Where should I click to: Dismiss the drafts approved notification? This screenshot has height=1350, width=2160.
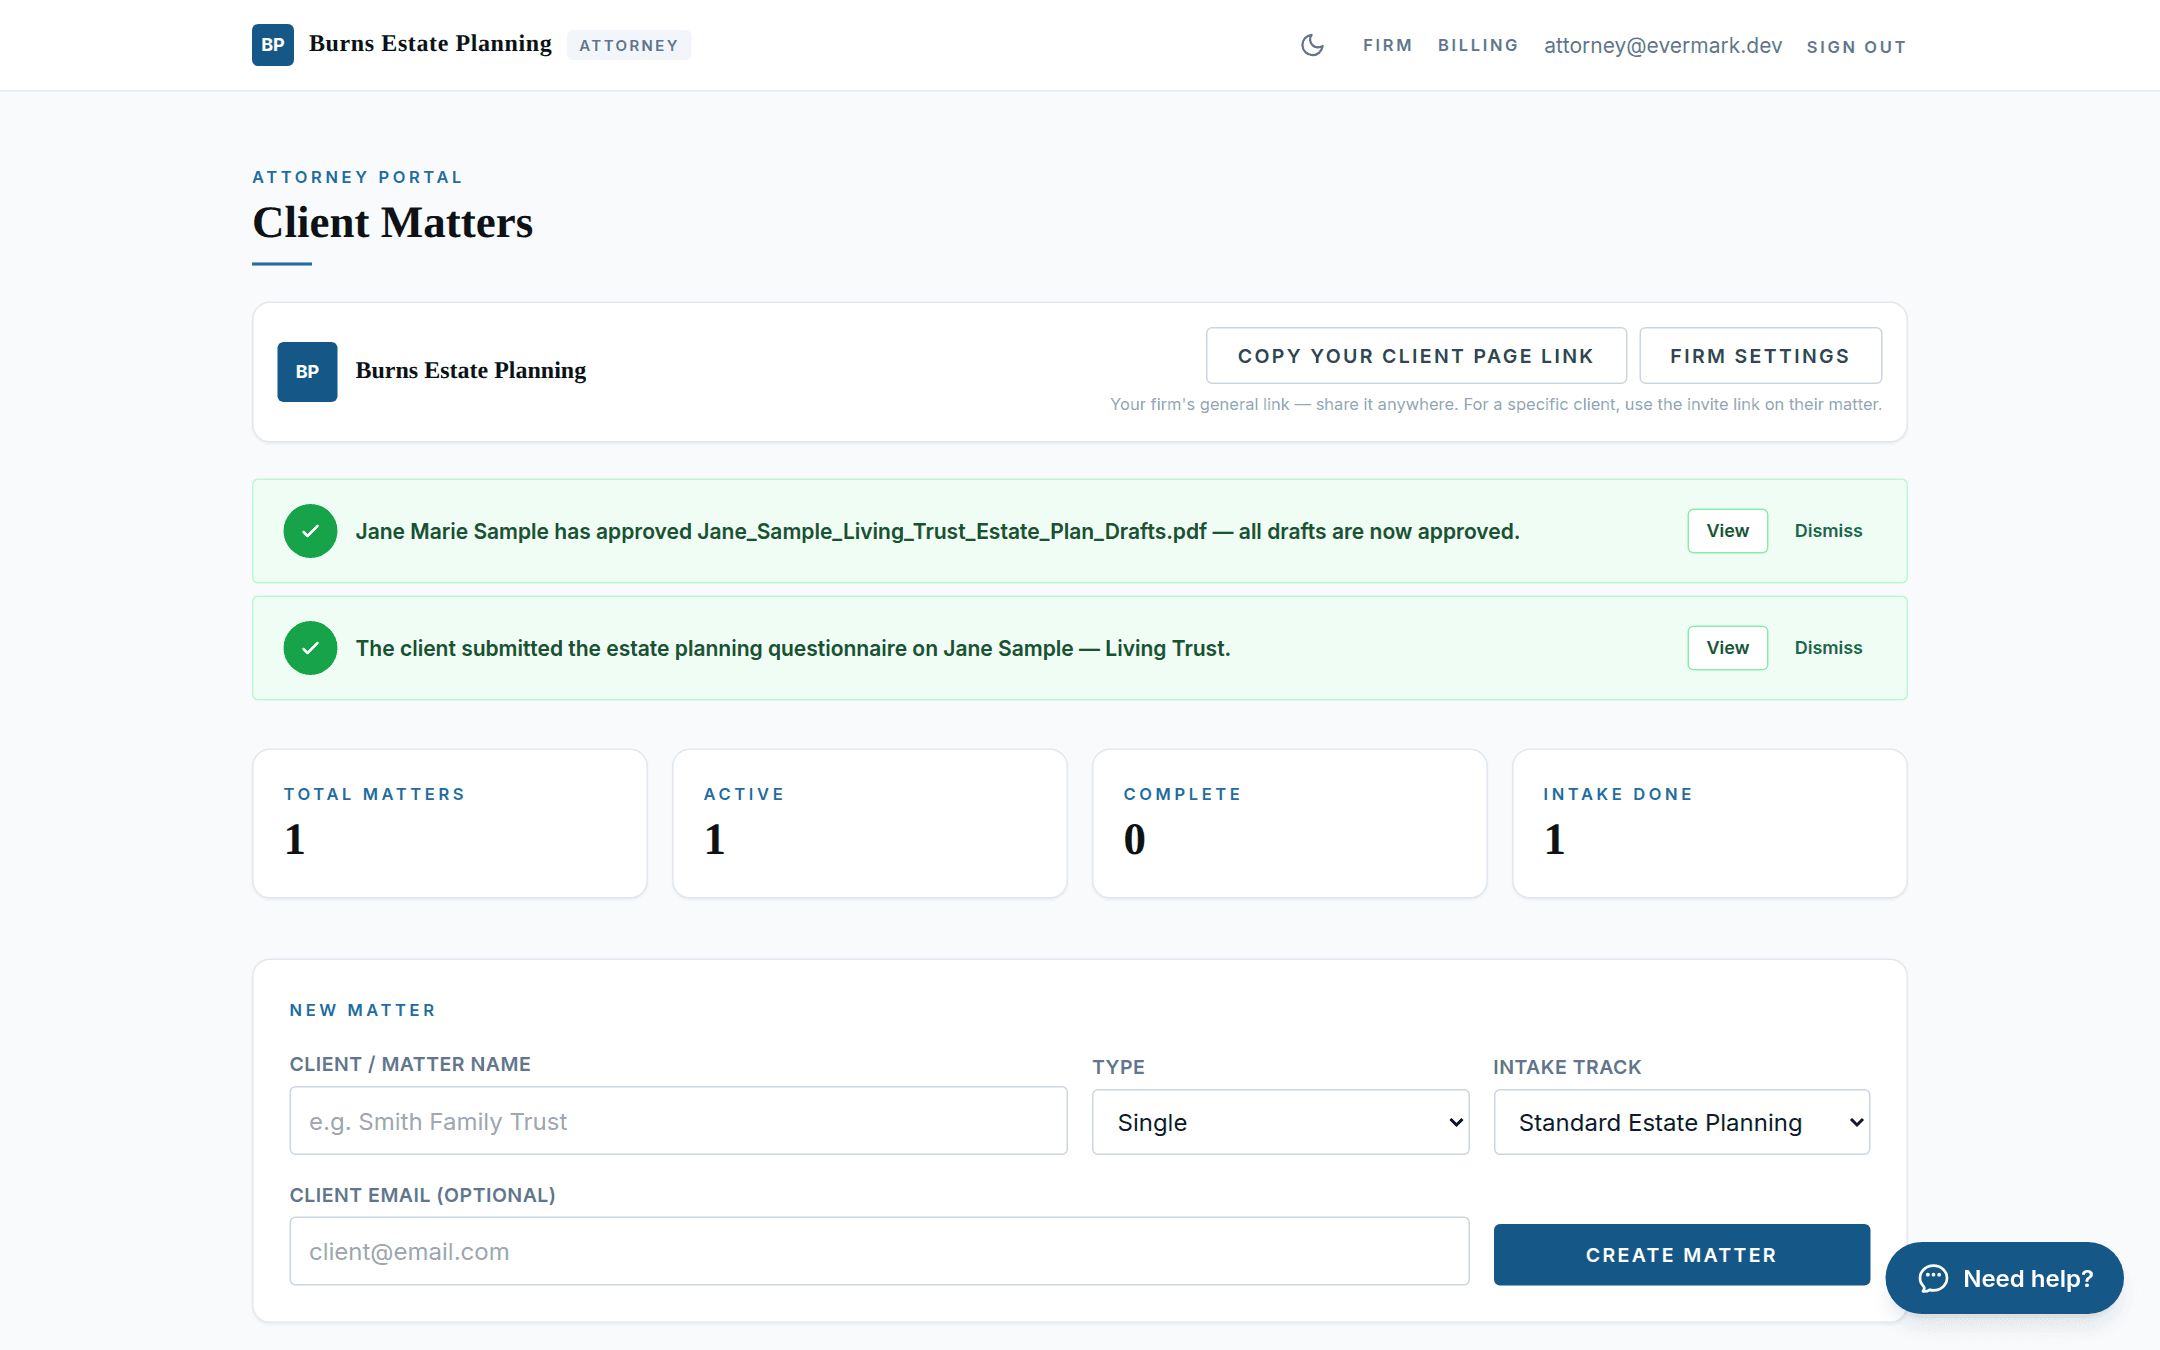1828,531
